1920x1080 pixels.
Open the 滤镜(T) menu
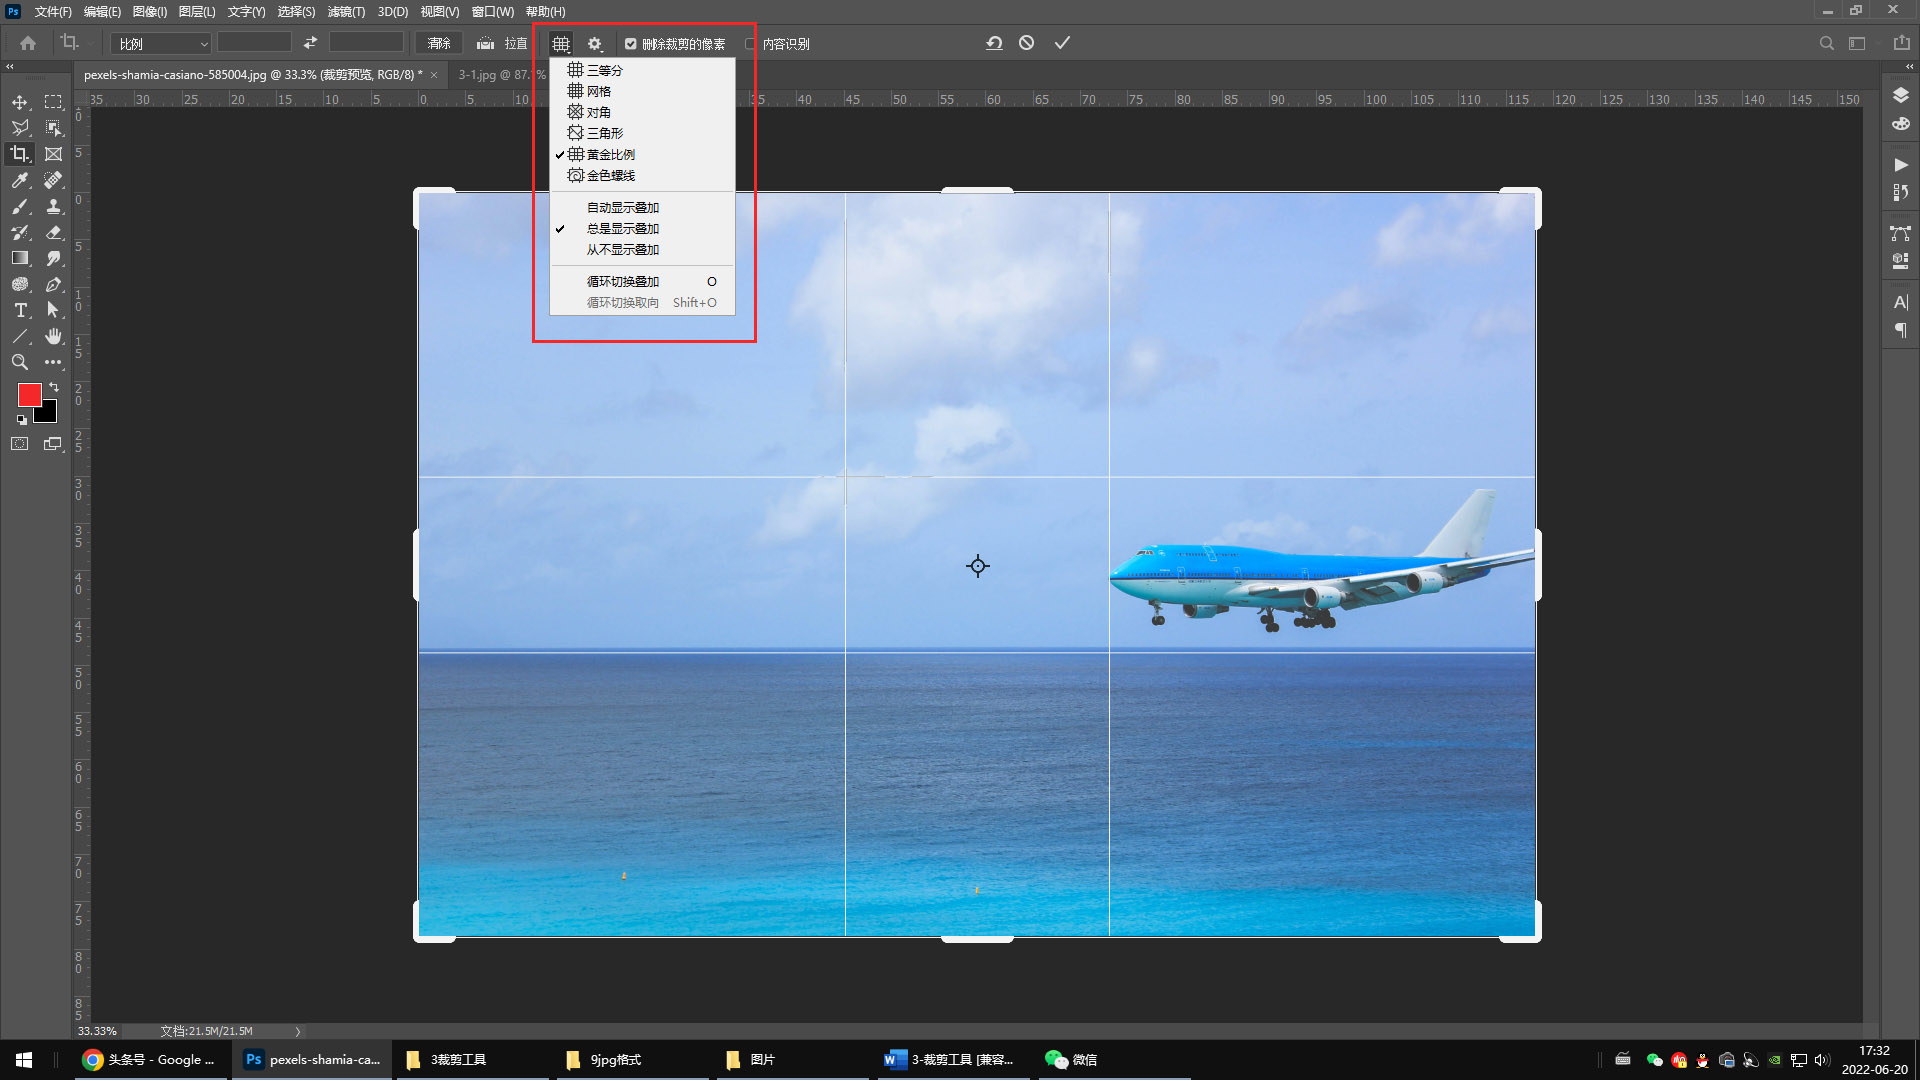[x=346, y=12]
